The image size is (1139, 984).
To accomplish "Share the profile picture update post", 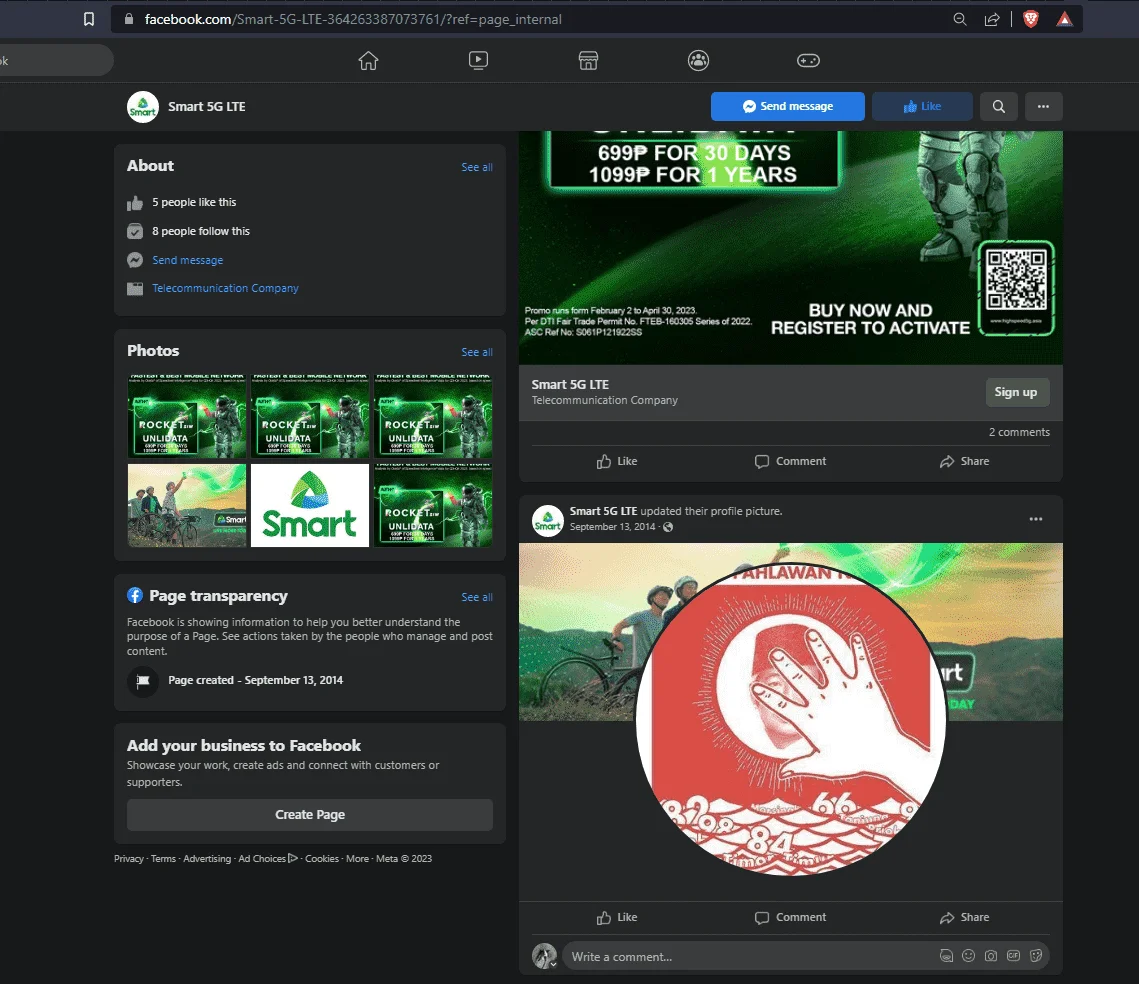I will tap(964, 917).
